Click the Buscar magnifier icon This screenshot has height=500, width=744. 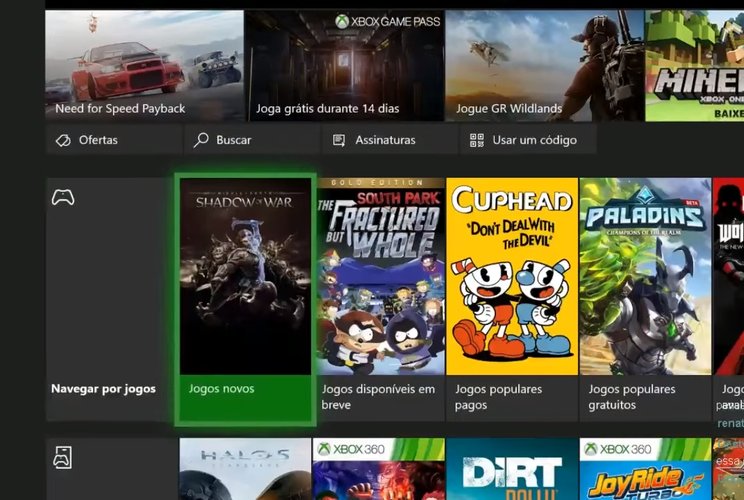pos(201,140)
